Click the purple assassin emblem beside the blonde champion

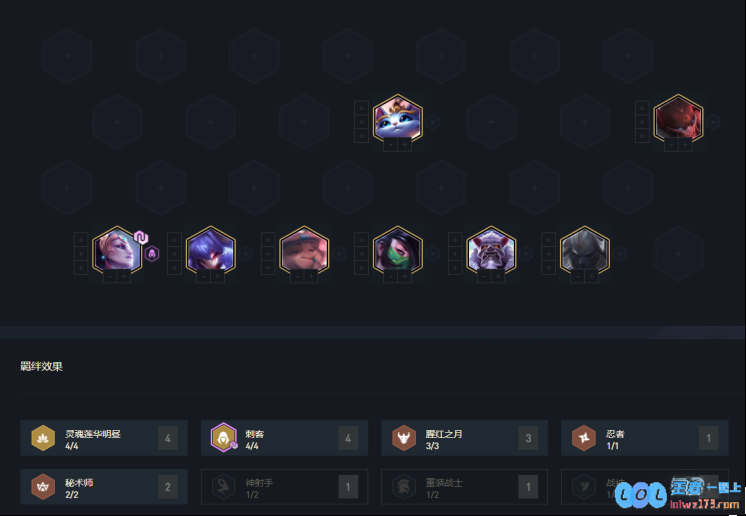152,254
